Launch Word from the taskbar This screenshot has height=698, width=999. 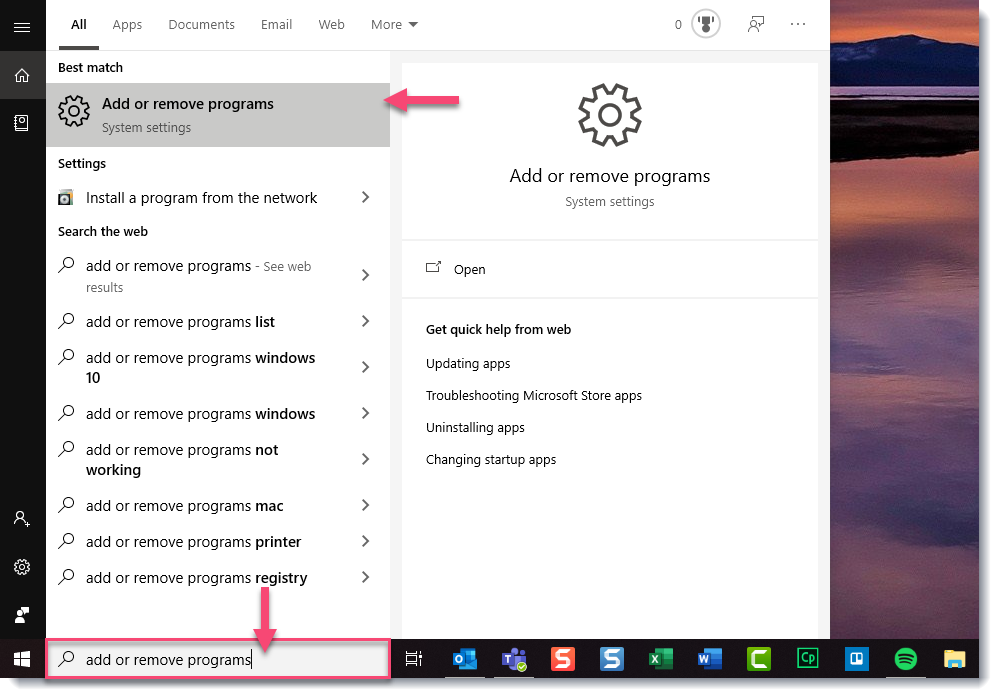(710, 659)
